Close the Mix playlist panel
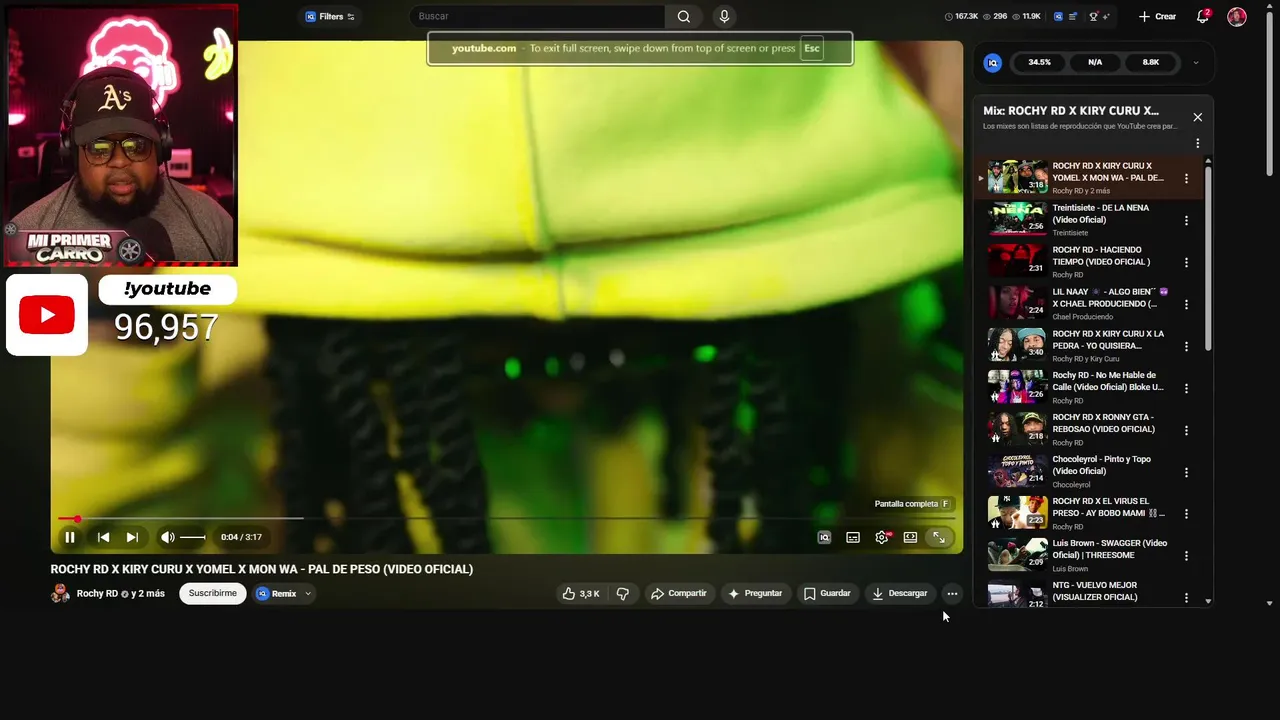Screen dimensions: 1280x720 pos(1198,117)
